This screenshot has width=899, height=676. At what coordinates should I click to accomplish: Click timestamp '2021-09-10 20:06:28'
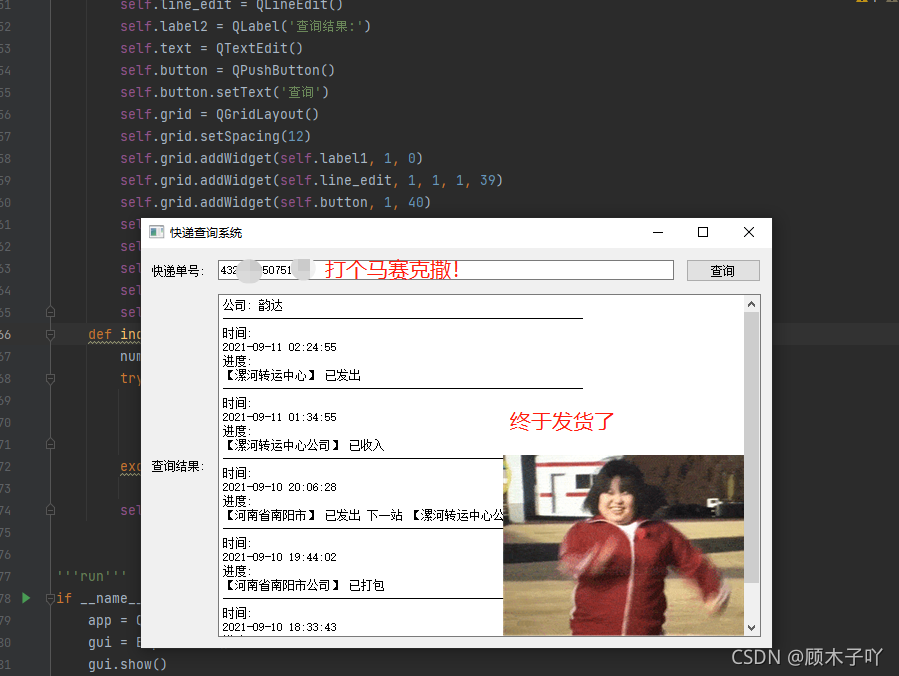[279, 487]
